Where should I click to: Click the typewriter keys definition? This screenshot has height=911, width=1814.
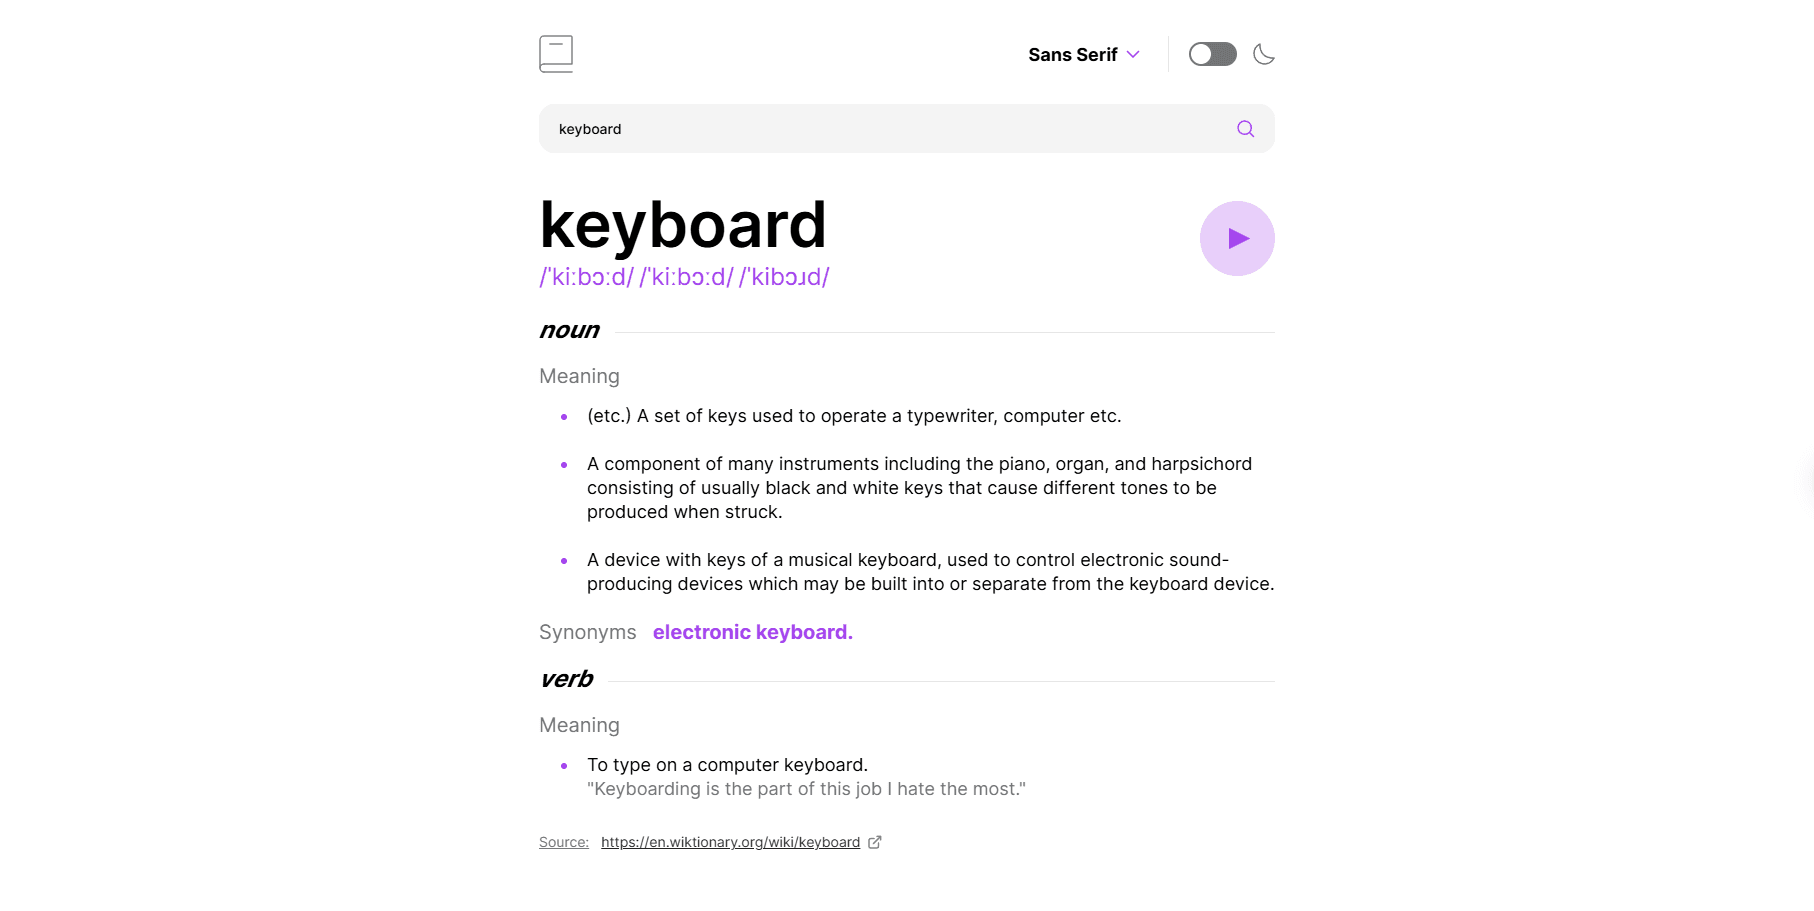854,416
